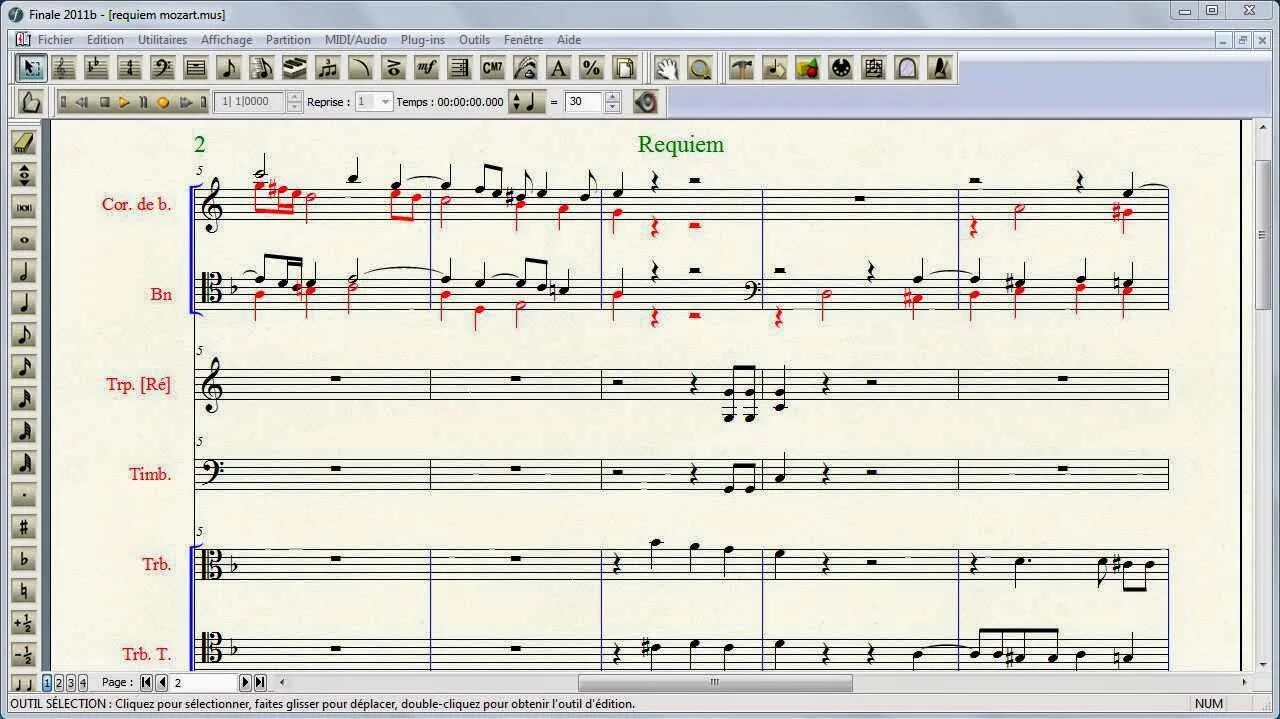
Task: Click the Play button in playback controls
Action: click(124, 102)
